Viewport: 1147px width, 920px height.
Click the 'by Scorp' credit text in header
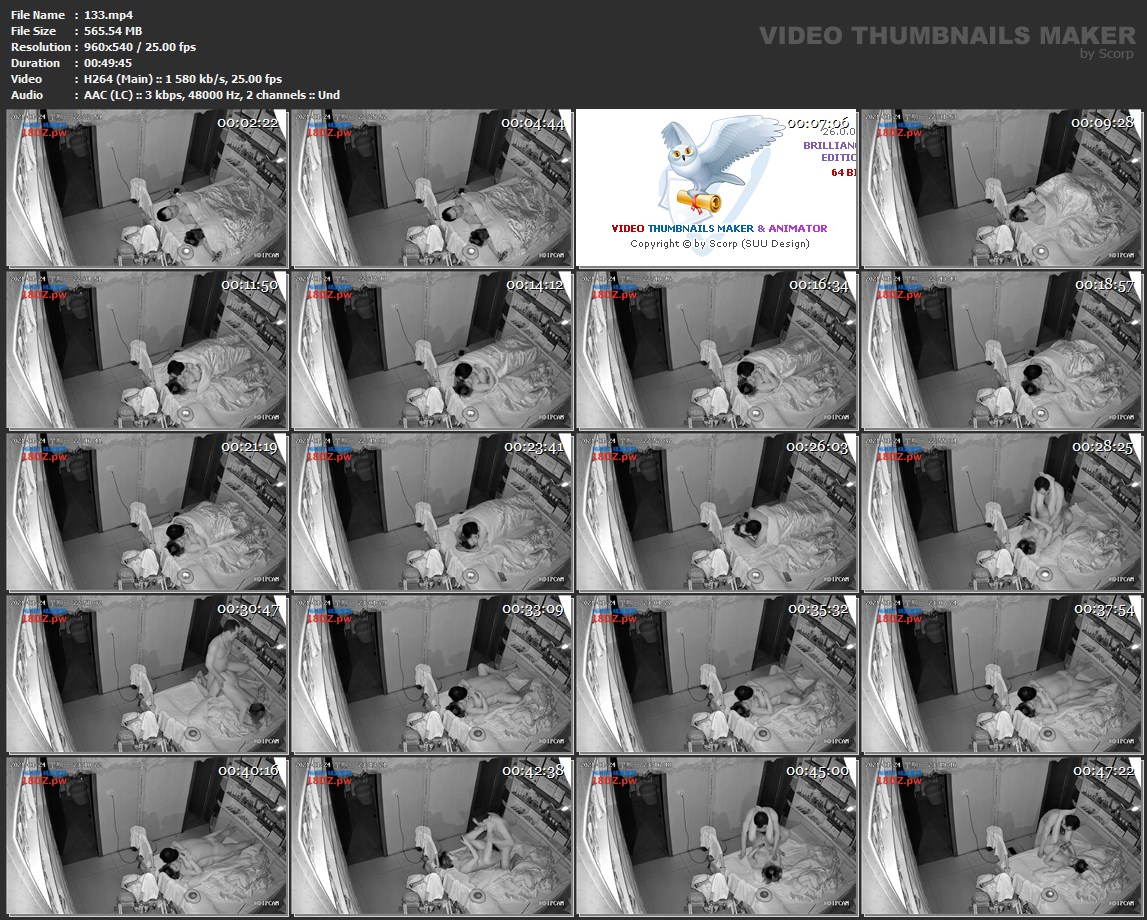pyautogui.click(x=1107, y=53)
